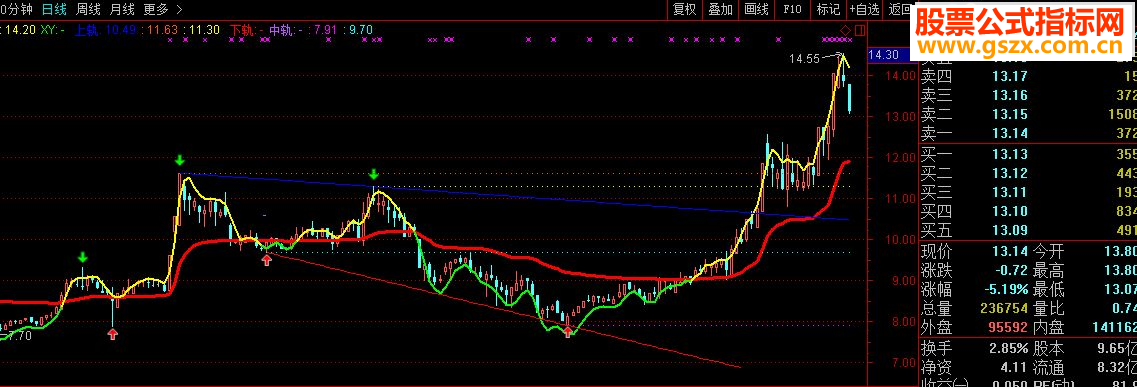Select the 卖一 13.14 ask row
Image resolution: width=1137 pixels, height=387 pixels.
point(1028,133)
